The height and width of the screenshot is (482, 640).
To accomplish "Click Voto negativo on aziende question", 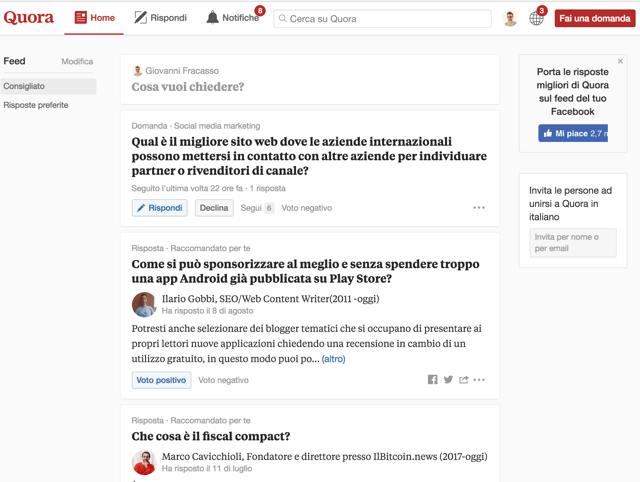I will click(307, 208).
